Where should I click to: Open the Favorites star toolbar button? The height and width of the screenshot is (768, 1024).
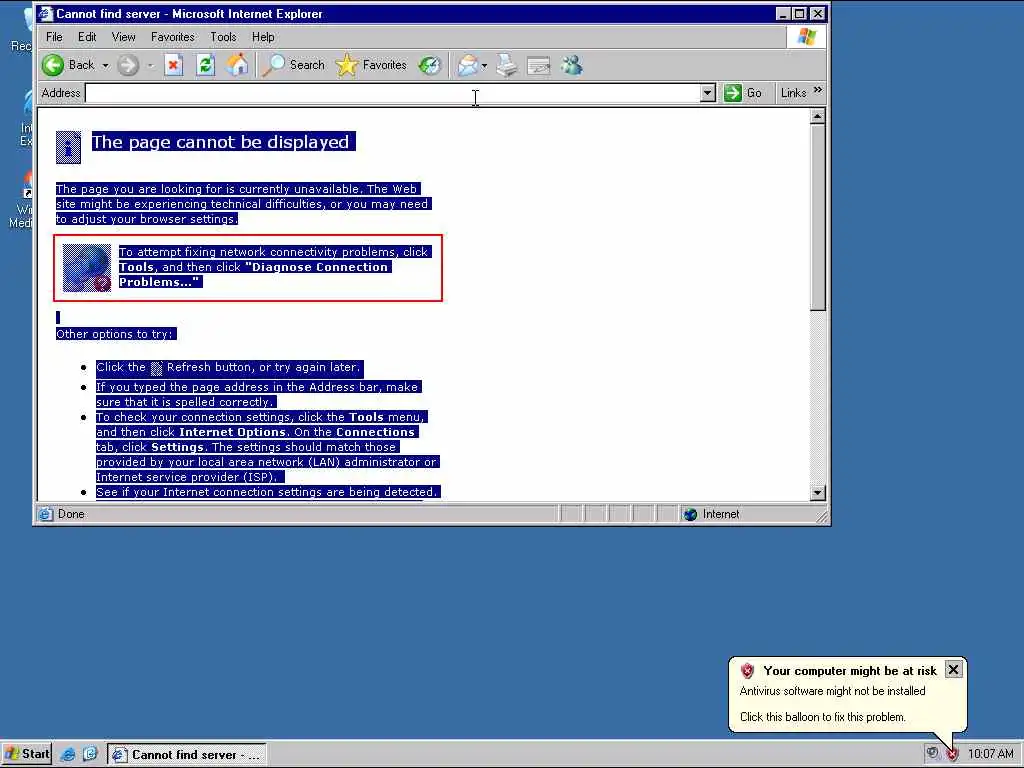371,65
